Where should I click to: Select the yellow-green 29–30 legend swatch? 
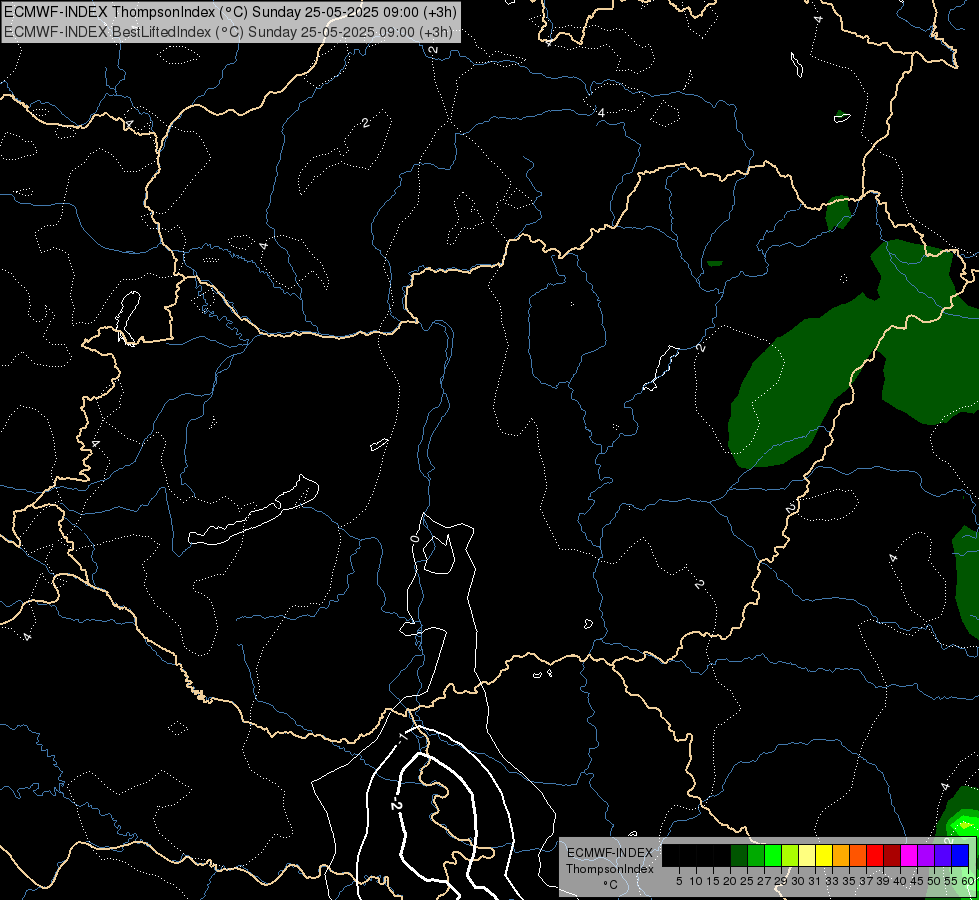pos(790,855)
